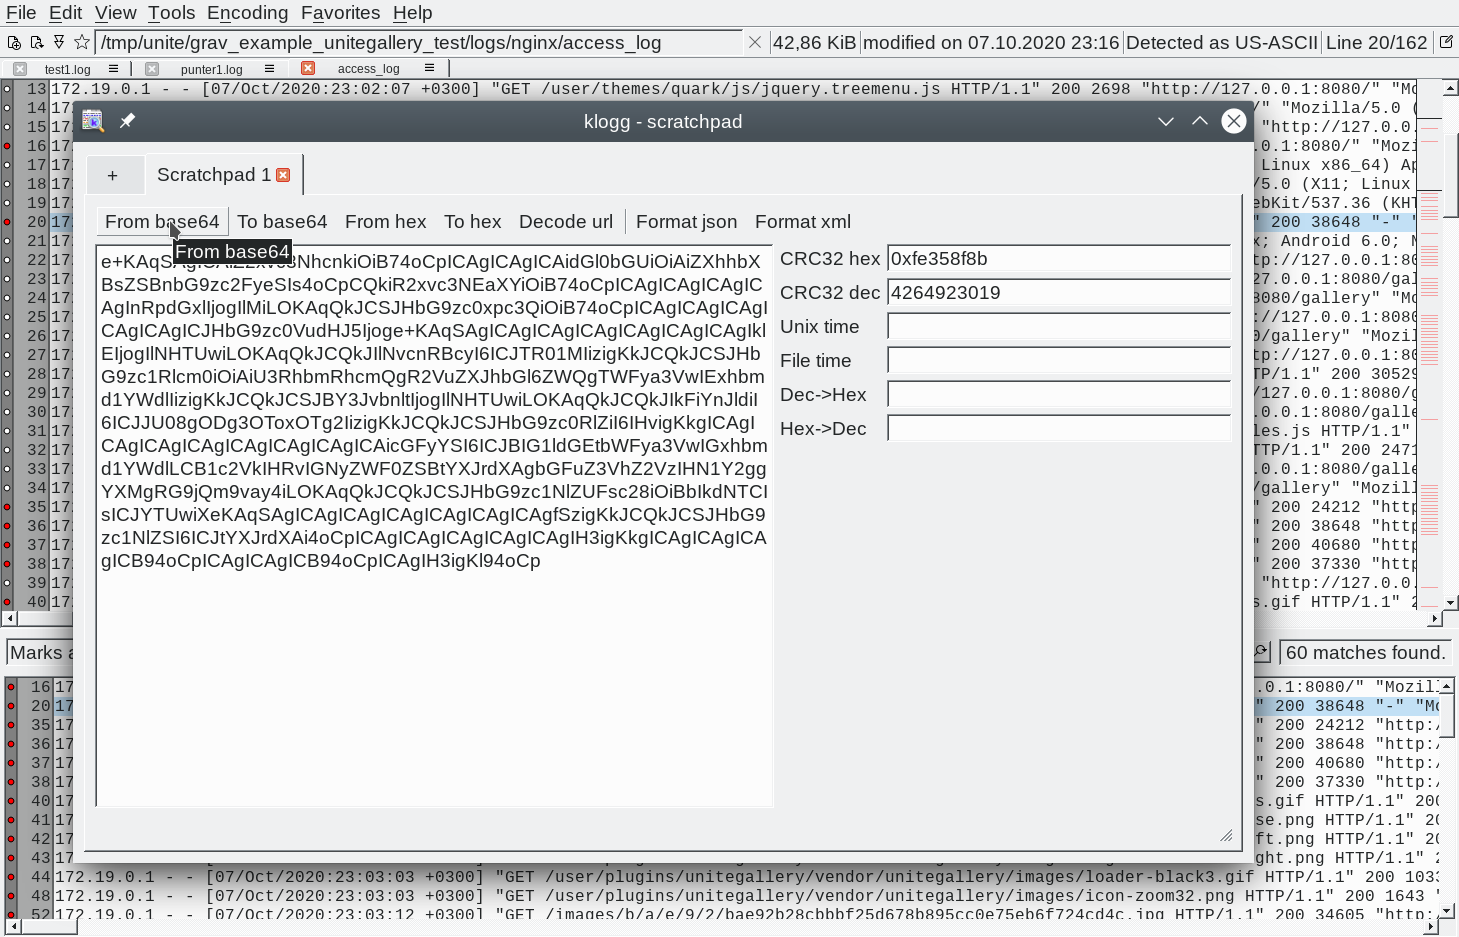Viewport: 1459px width, 937px height.
Task: Click the open-file icon in the main toolbar
Action: click(14, 43)
